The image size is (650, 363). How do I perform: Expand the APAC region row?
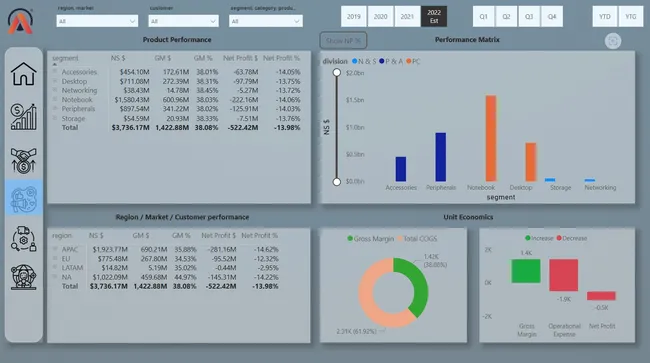(x=55, y=249)
